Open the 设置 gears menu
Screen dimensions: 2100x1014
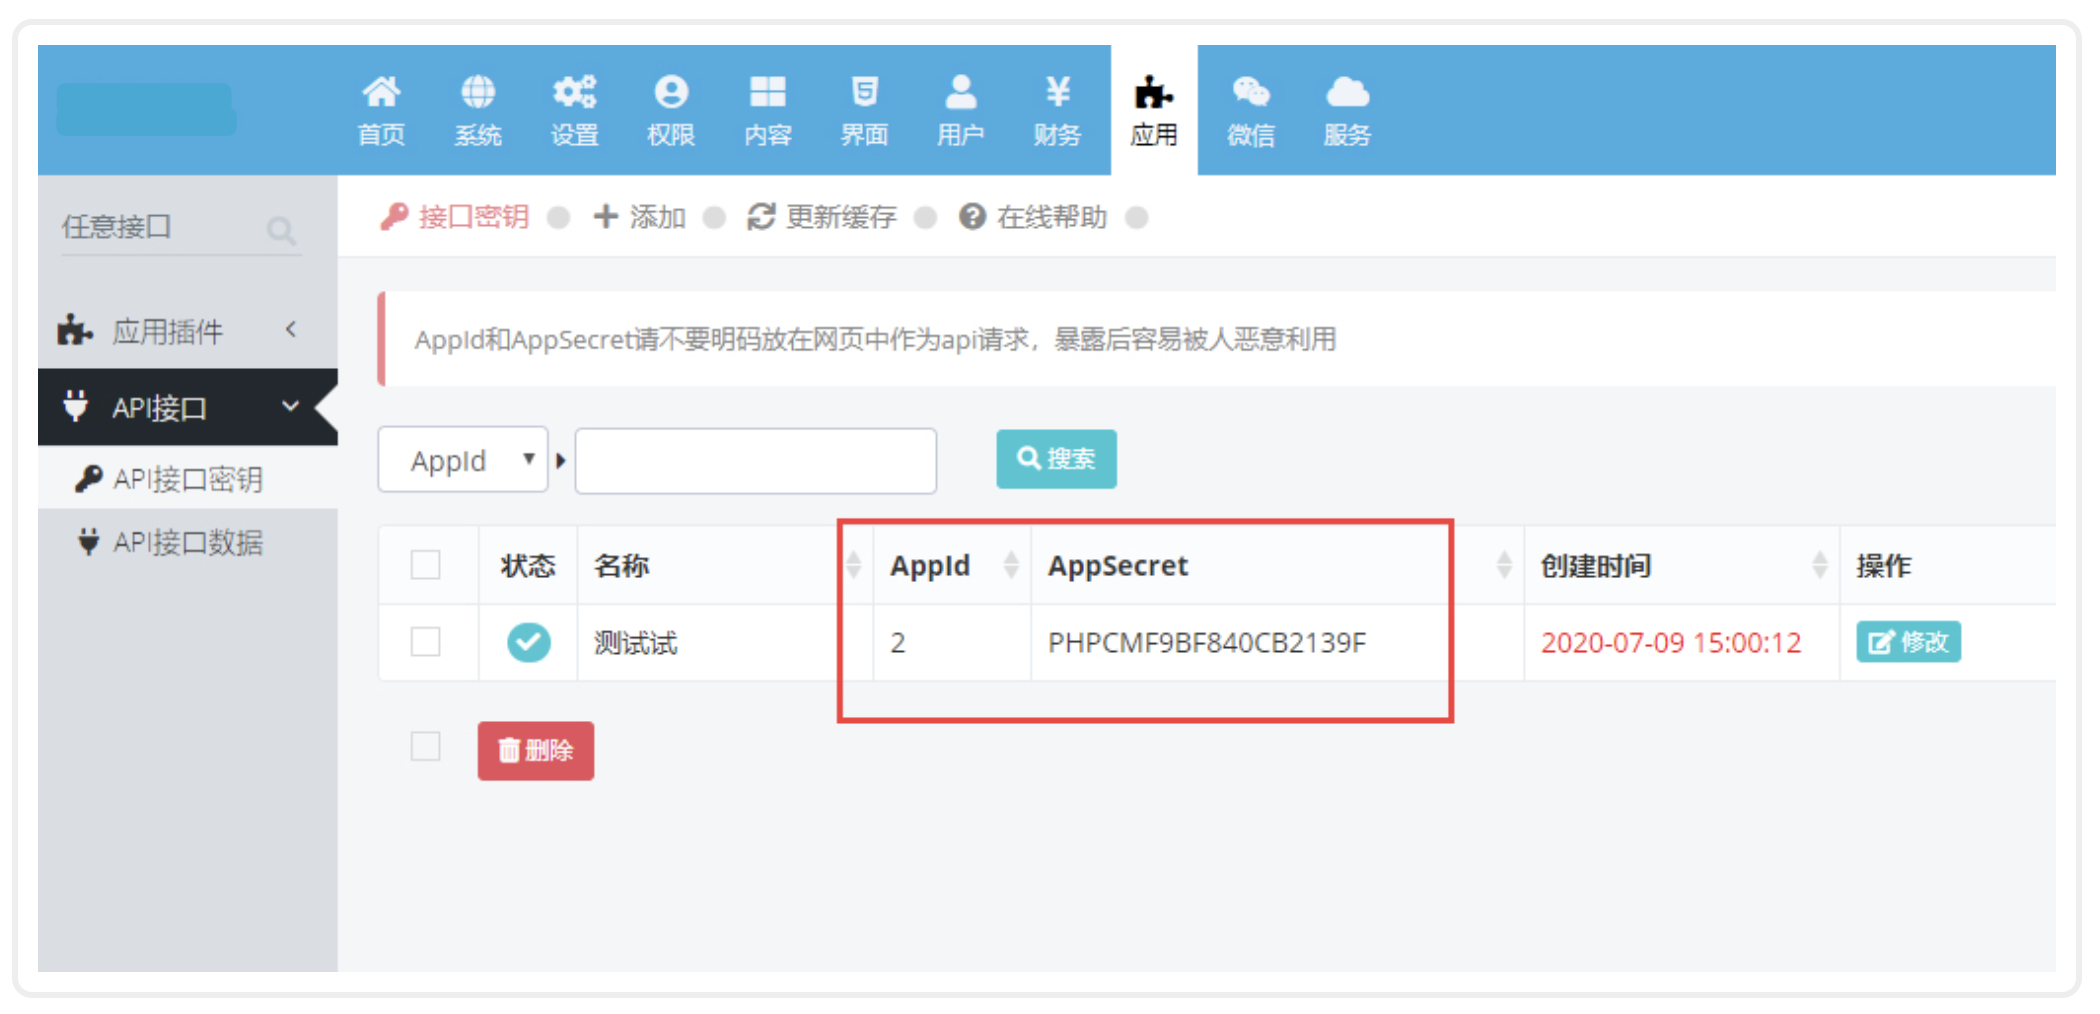(575, 111)
